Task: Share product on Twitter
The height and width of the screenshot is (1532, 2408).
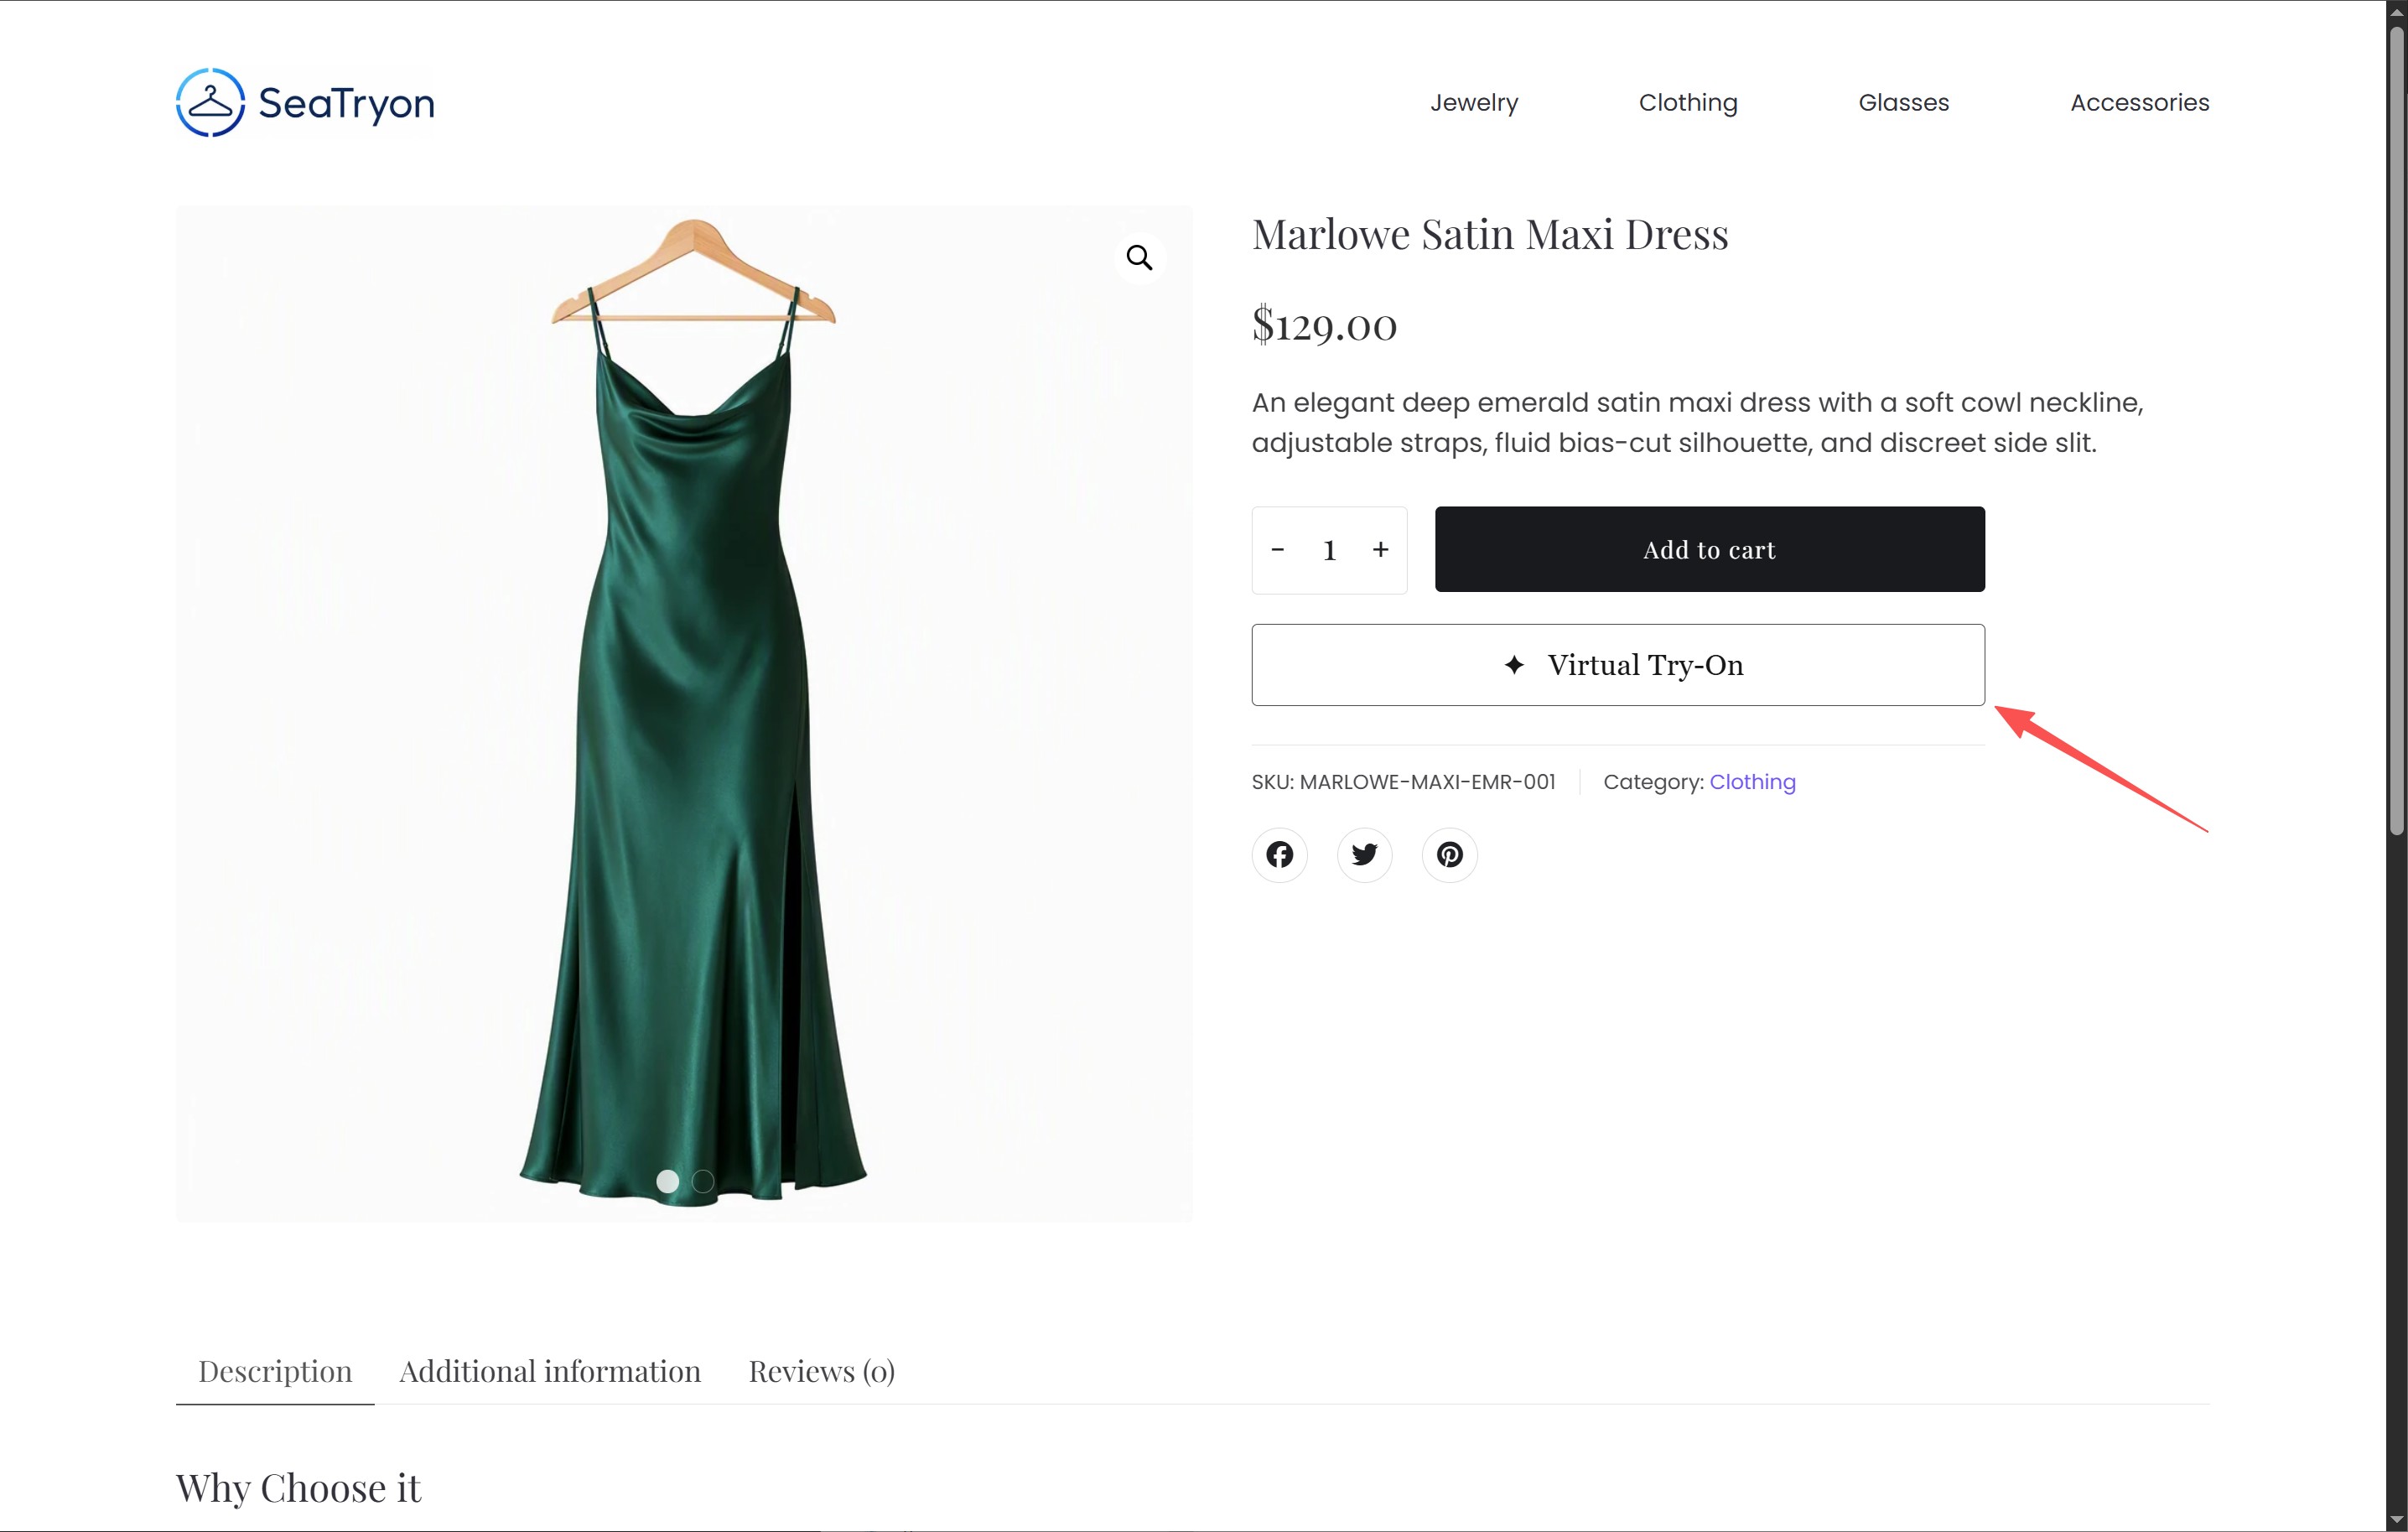Action: 1364,854
